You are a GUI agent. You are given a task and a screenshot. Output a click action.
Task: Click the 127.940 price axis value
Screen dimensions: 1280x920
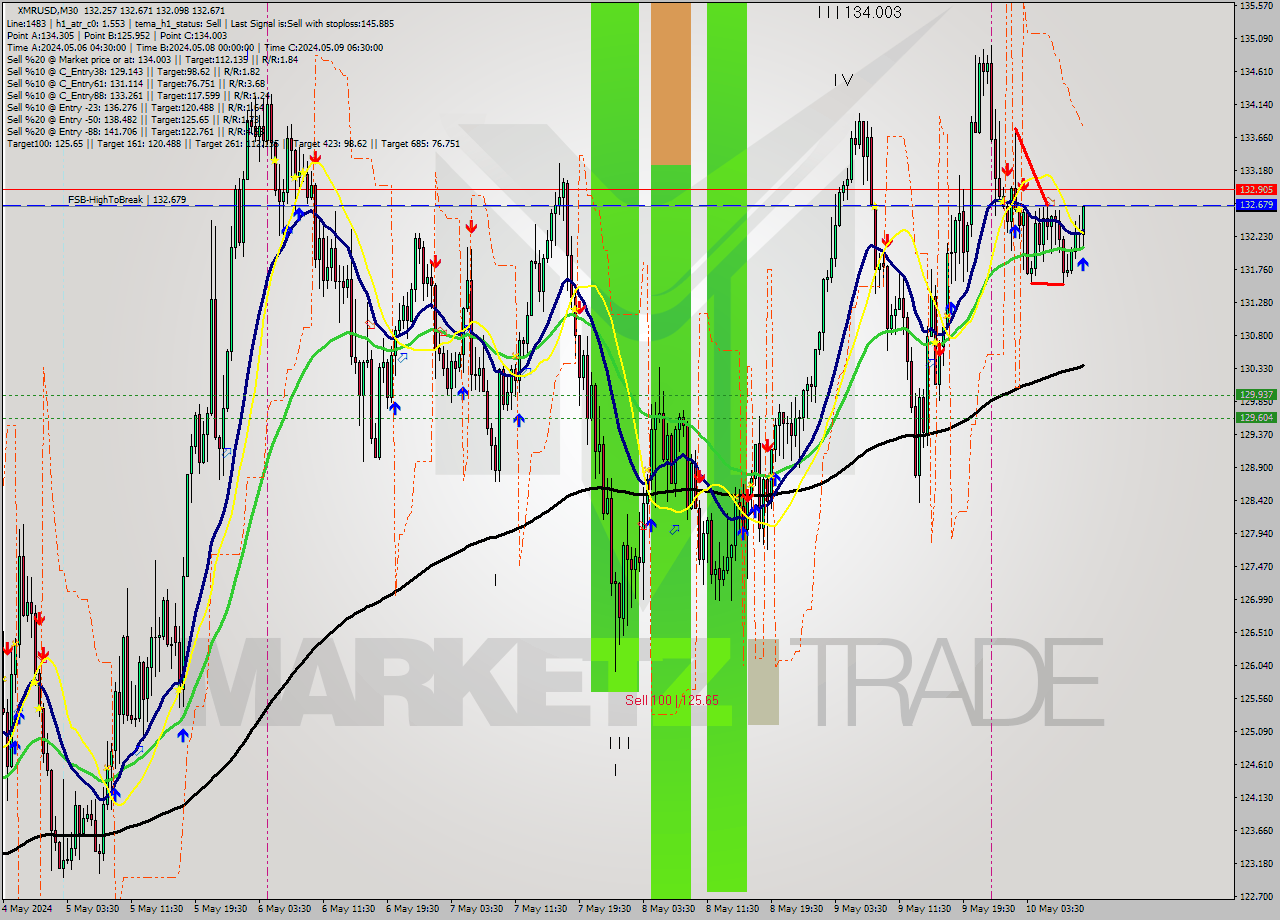[x=1256, y=534]
